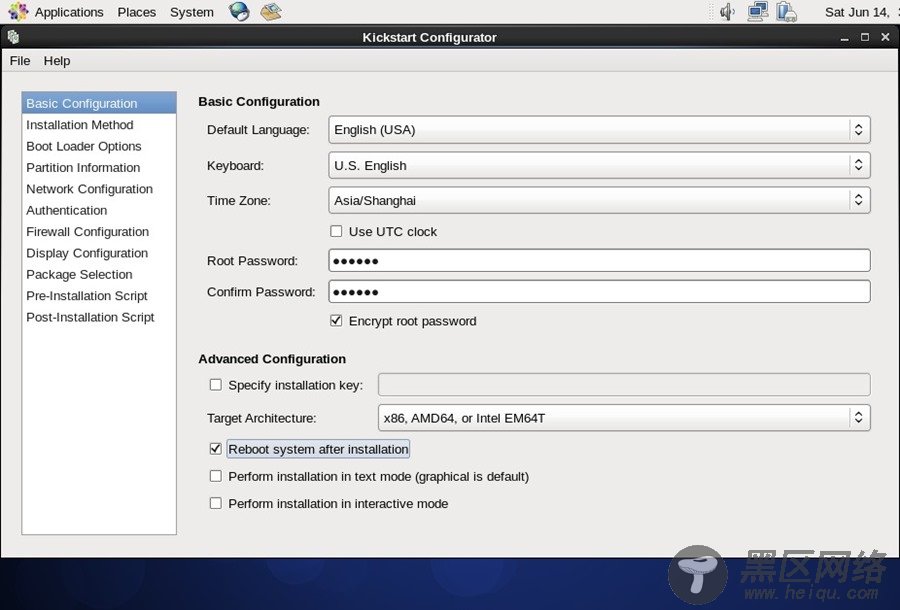Open the Target Architecture dropdown
Image resolution: width=900 pixels, height=610 pixels.
click(x=624, y=418)
